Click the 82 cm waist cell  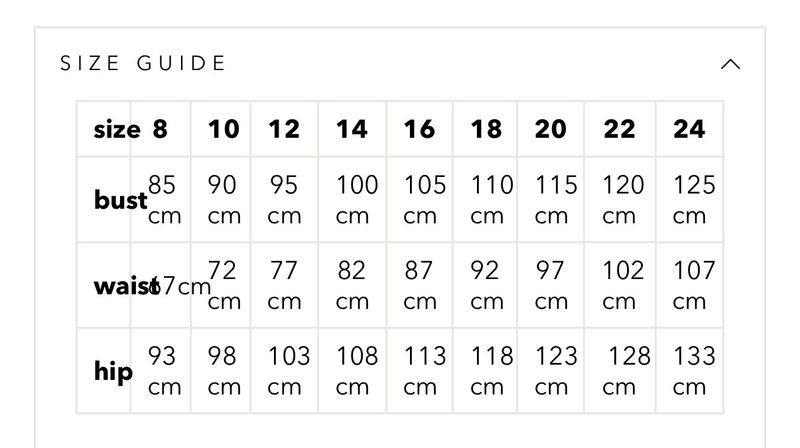pos(352,286)
